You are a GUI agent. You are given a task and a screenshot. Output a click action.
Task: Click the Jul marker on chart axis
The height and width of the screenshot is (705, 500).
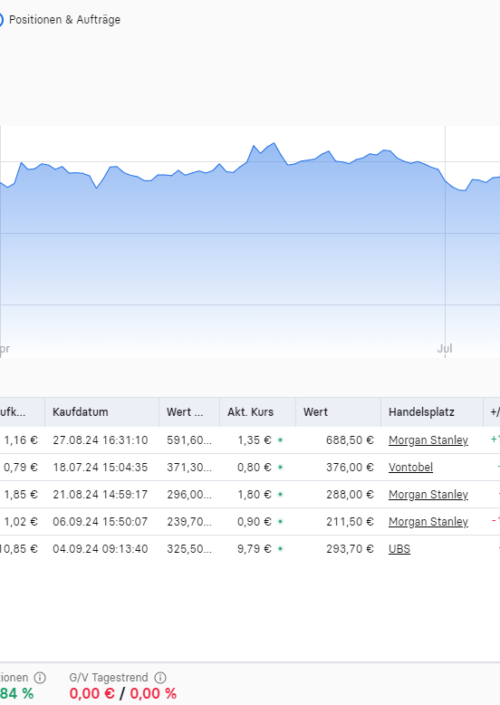pos(445,348)
